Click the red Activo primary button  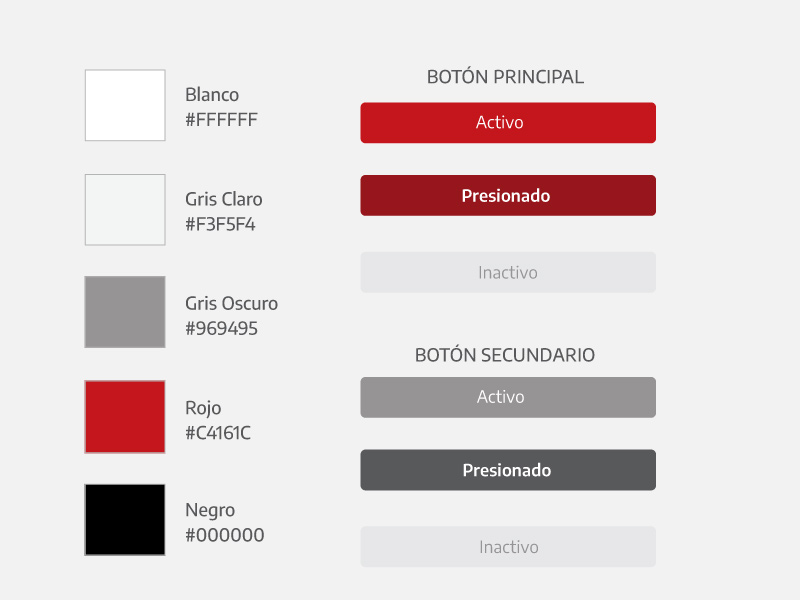(508, 123)
